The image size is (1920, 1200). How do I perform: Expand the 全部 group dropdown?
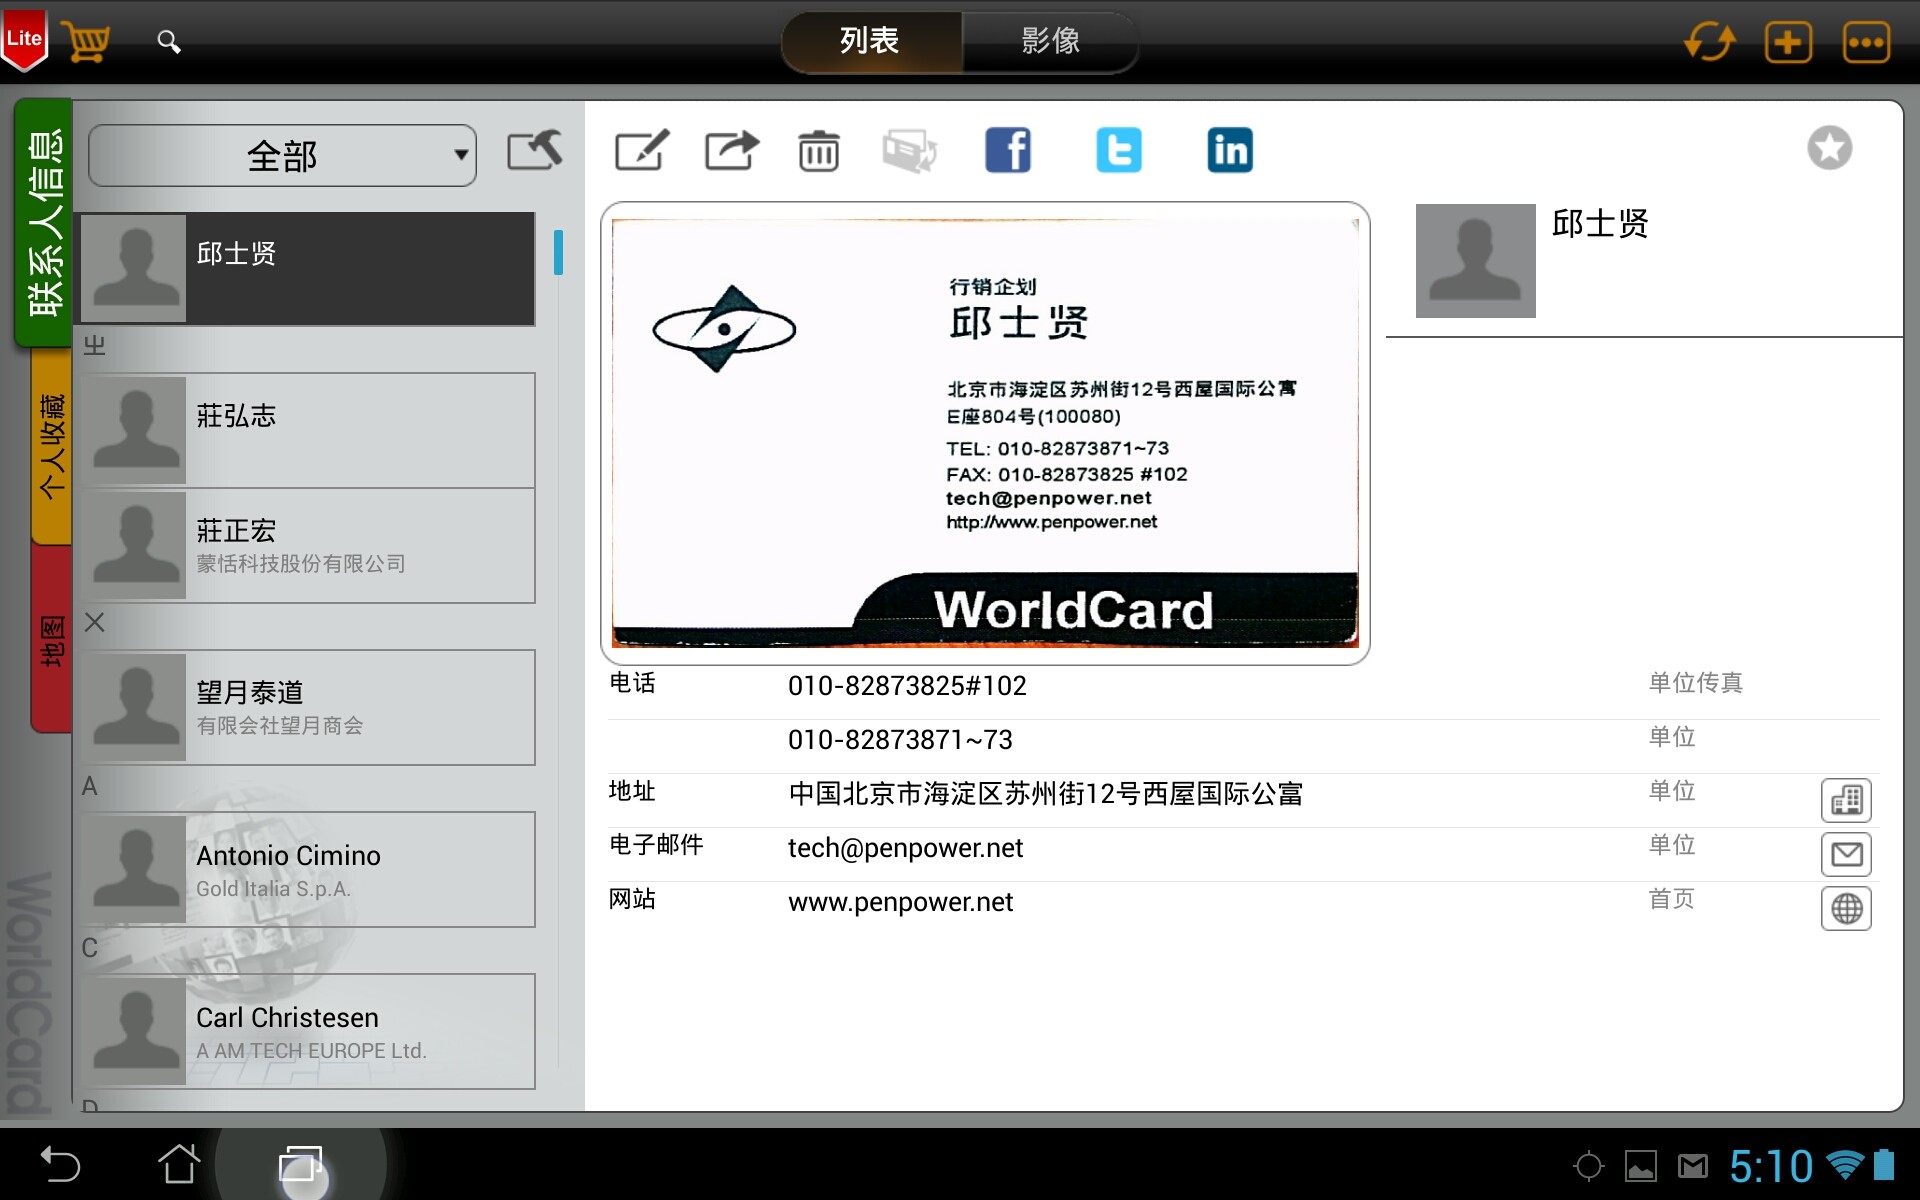[282, 155]
